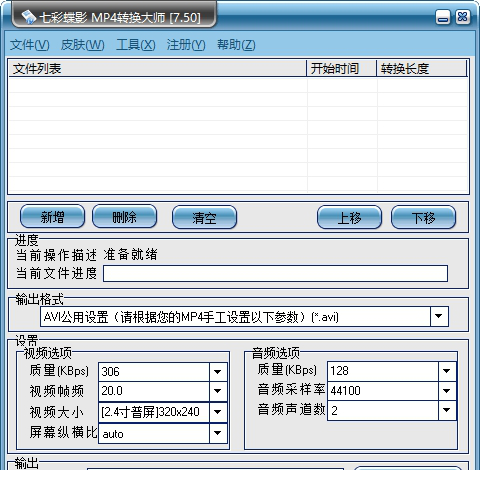Open the 文件(V) menu
This screenshot has height=488, width=480.
pyautogui.click(x=30, y=45)
